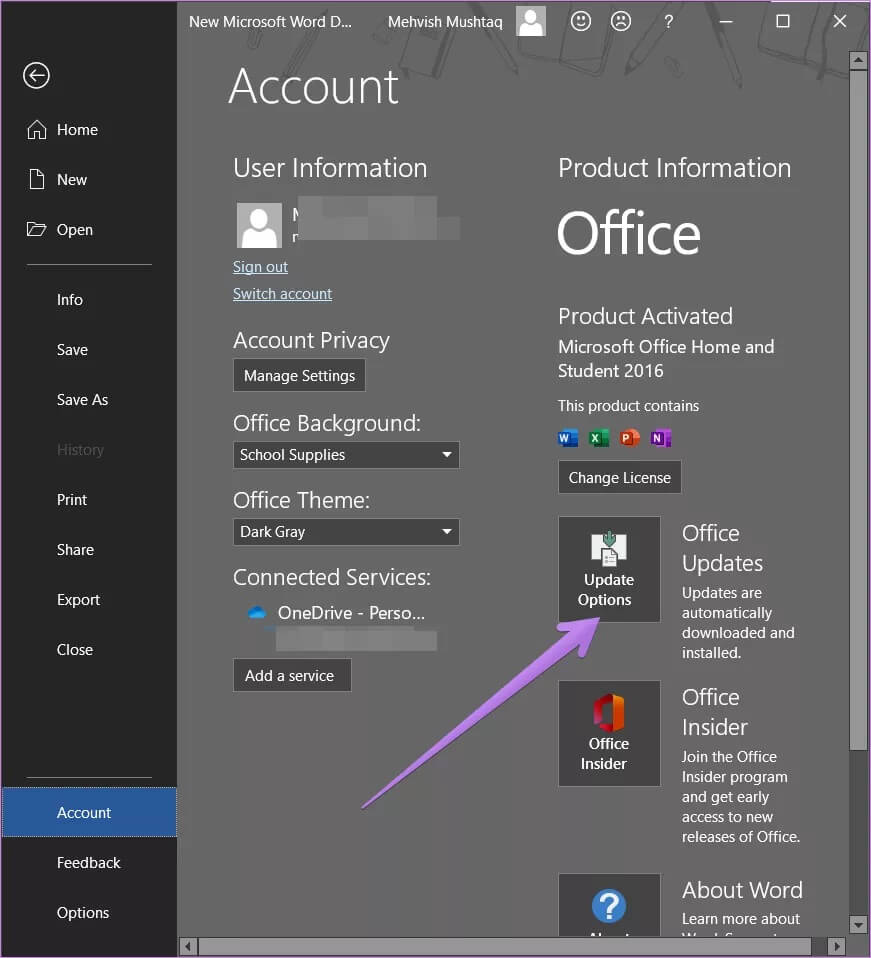Click the Change License button
The image size is (871, 958).
[x=619, y=477]
